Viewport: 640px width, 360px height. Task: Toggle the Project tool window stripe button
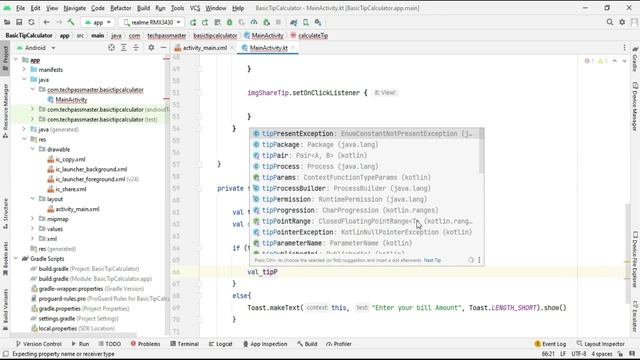pyautogui.click(x=5, y=59)
